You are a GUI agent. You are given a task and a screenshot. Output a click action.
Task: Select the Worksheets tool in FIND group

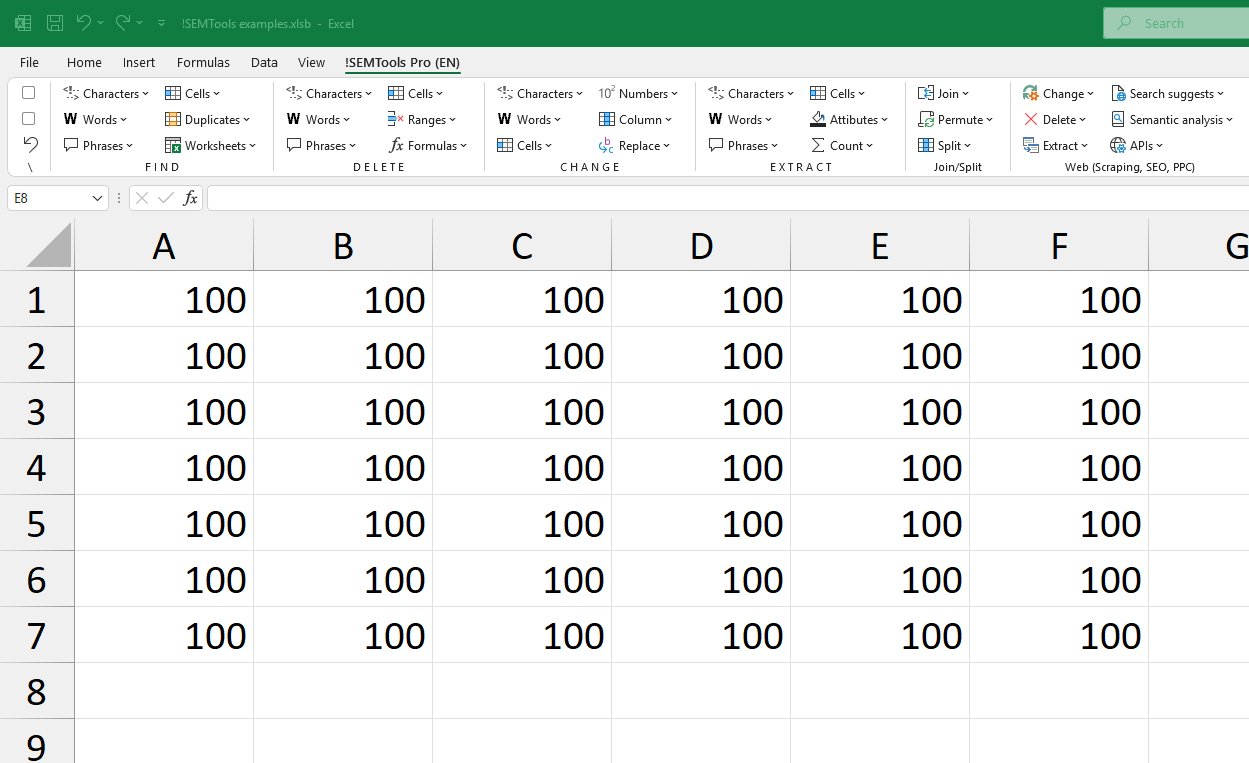[211, 145]
